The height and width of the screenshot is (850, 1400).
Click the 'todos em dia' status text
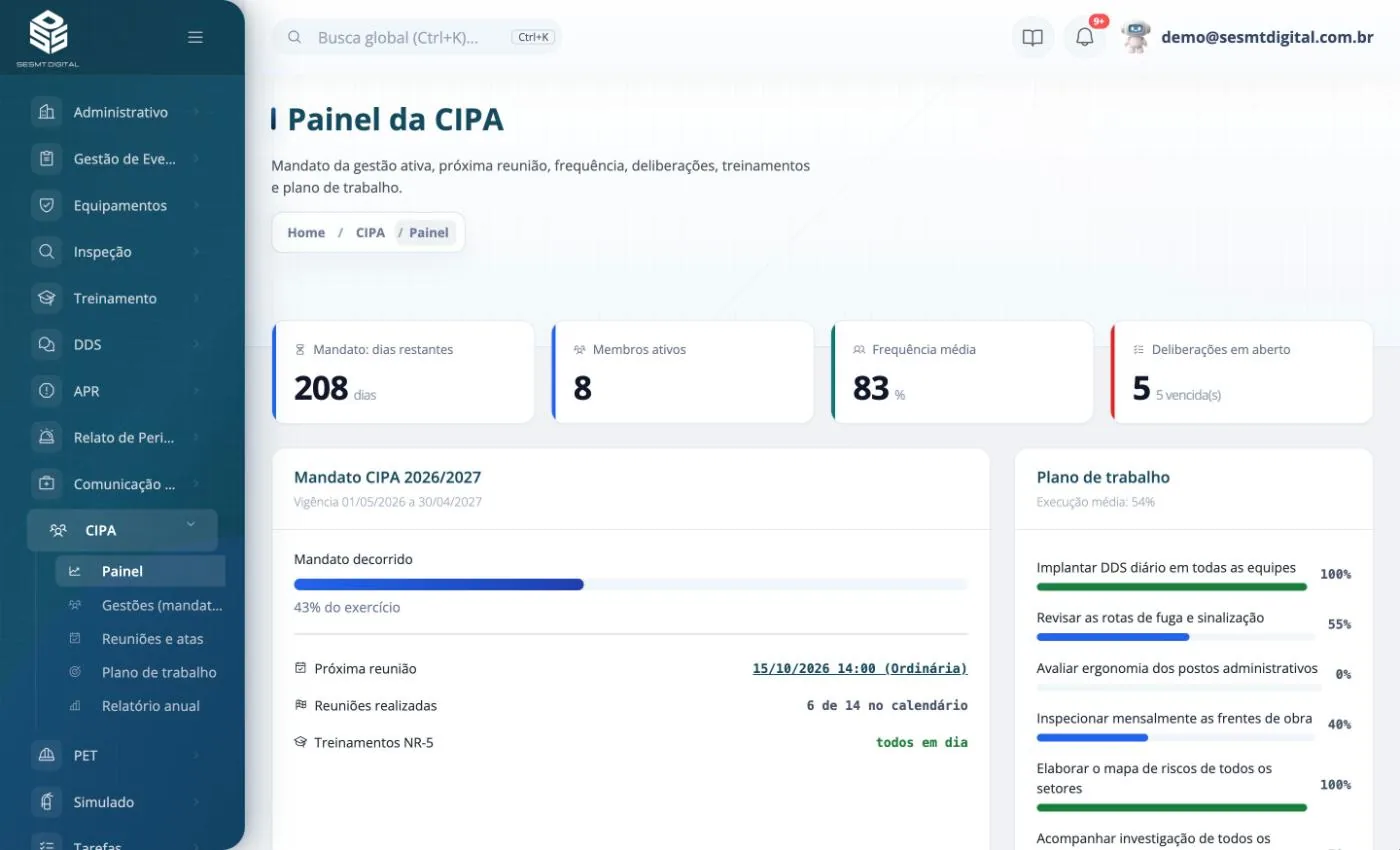click(x=922, y=742)
